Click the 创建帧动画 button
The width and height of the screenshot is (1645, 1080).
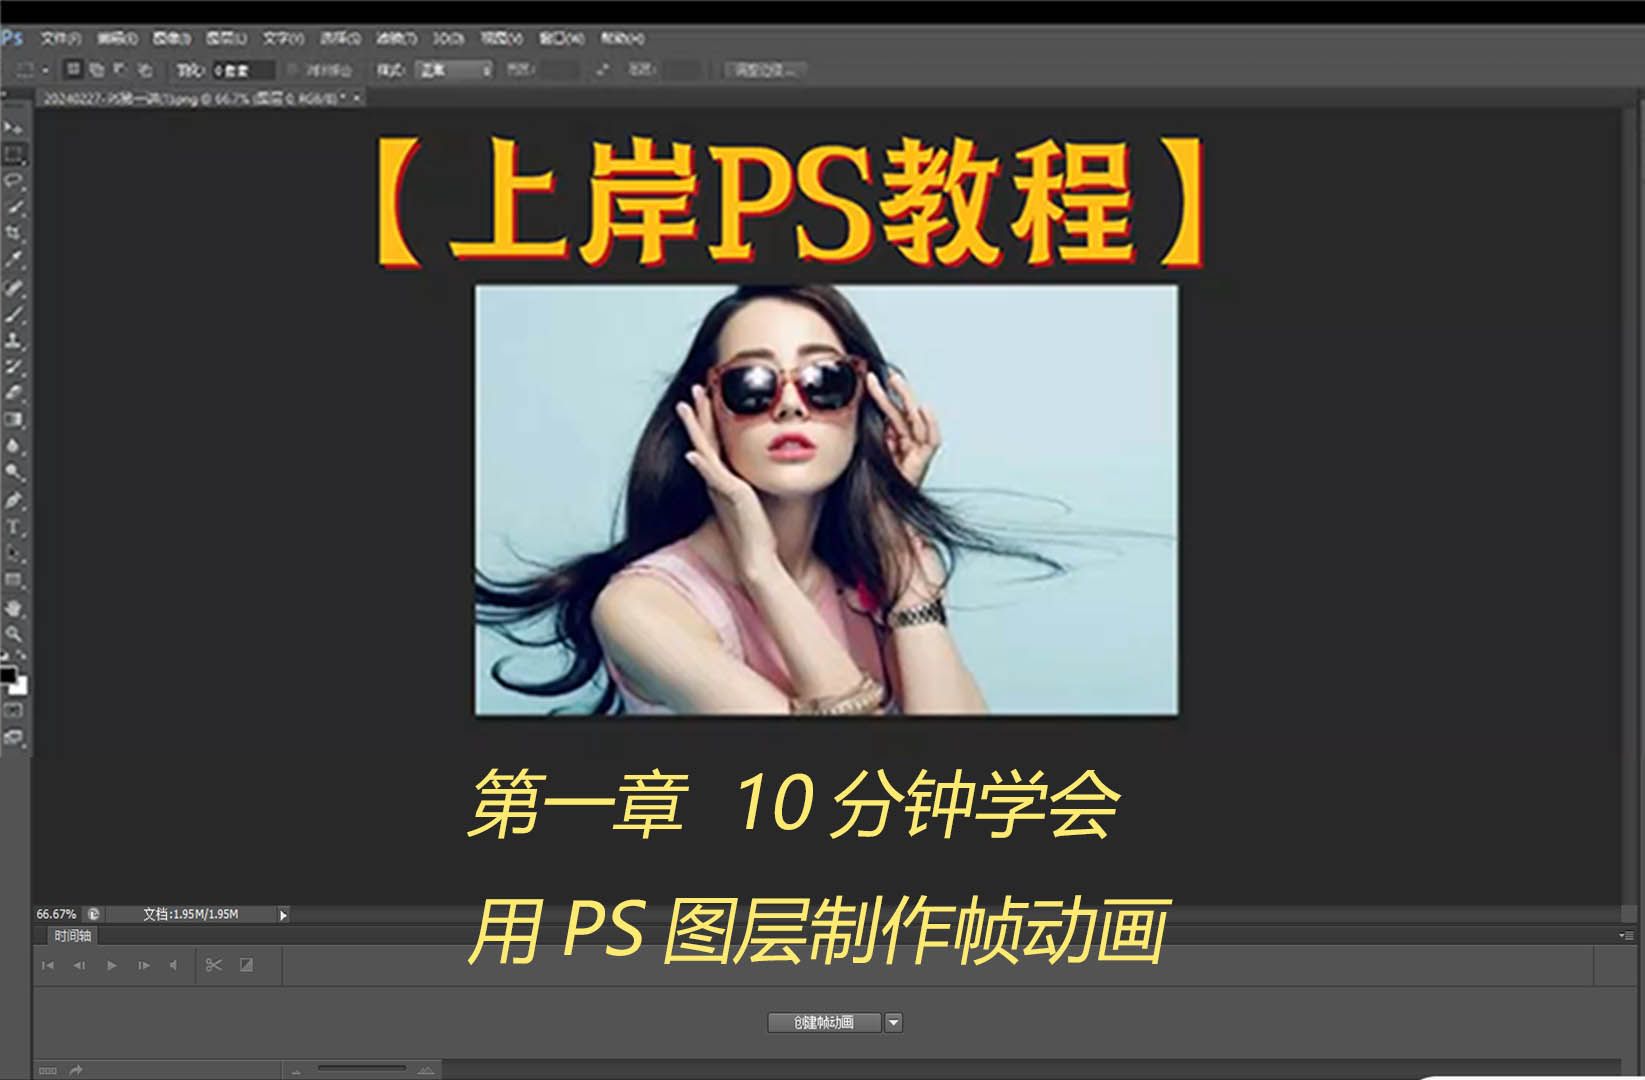(823, 1023)
